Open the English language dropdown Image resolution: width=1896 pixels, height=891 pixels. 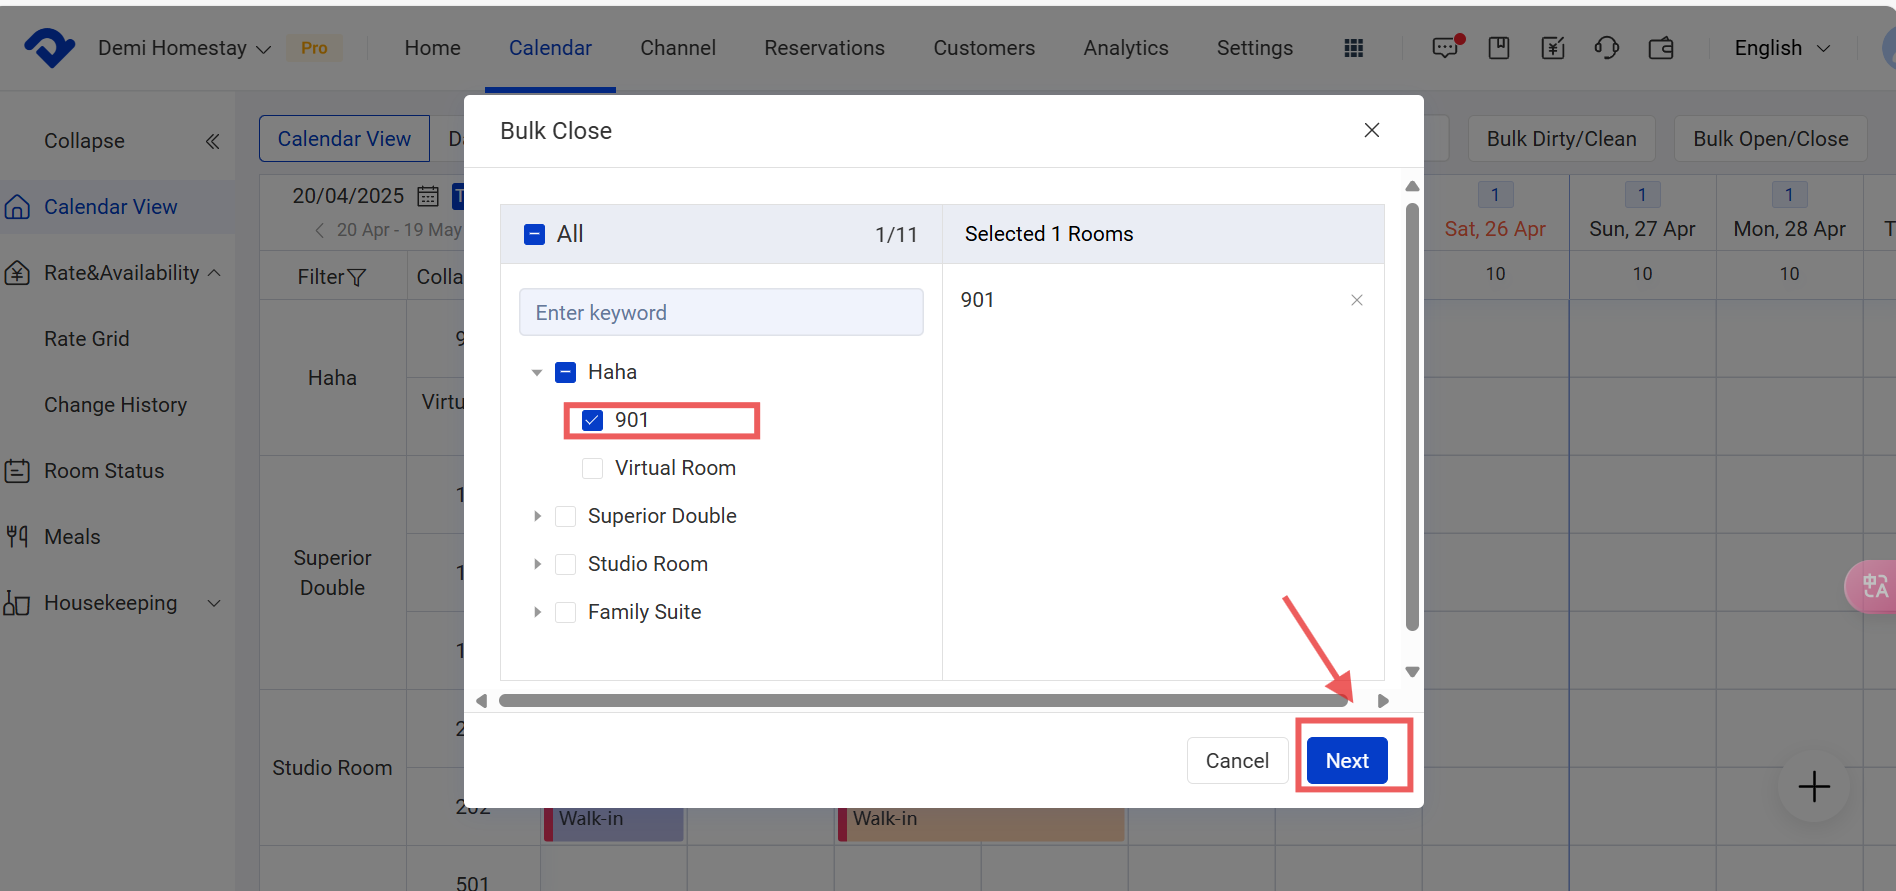1781,48
